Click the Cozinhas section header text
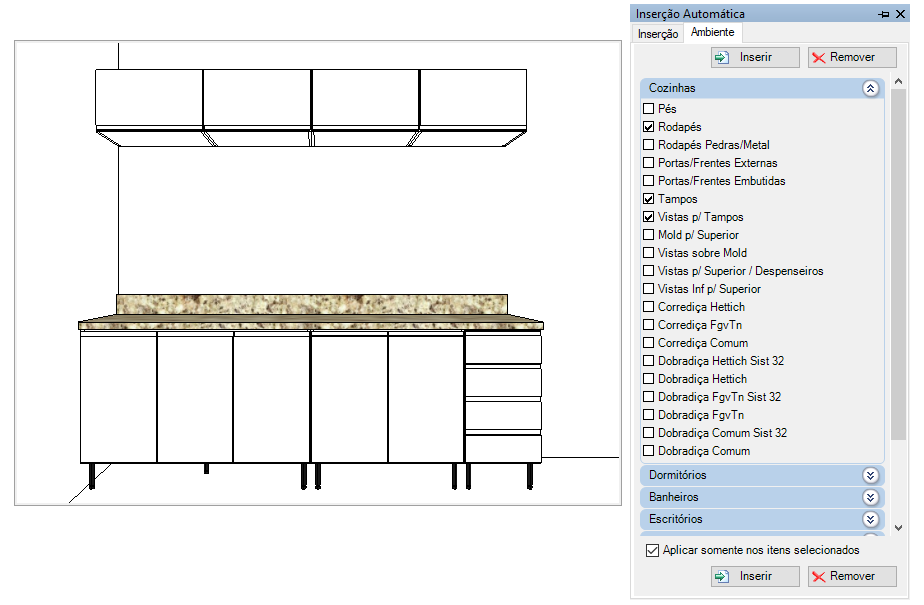 [x=672, y=88]
